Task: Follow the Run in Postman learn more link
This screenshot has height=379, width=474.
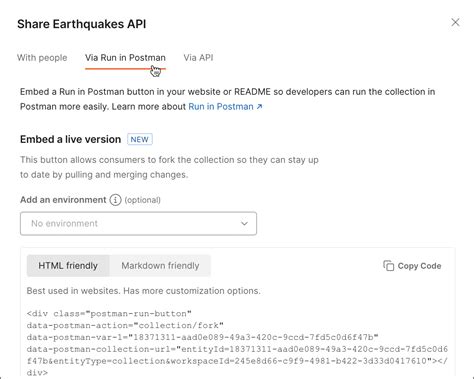Action: pyautogui.click(x=221, y=107)
